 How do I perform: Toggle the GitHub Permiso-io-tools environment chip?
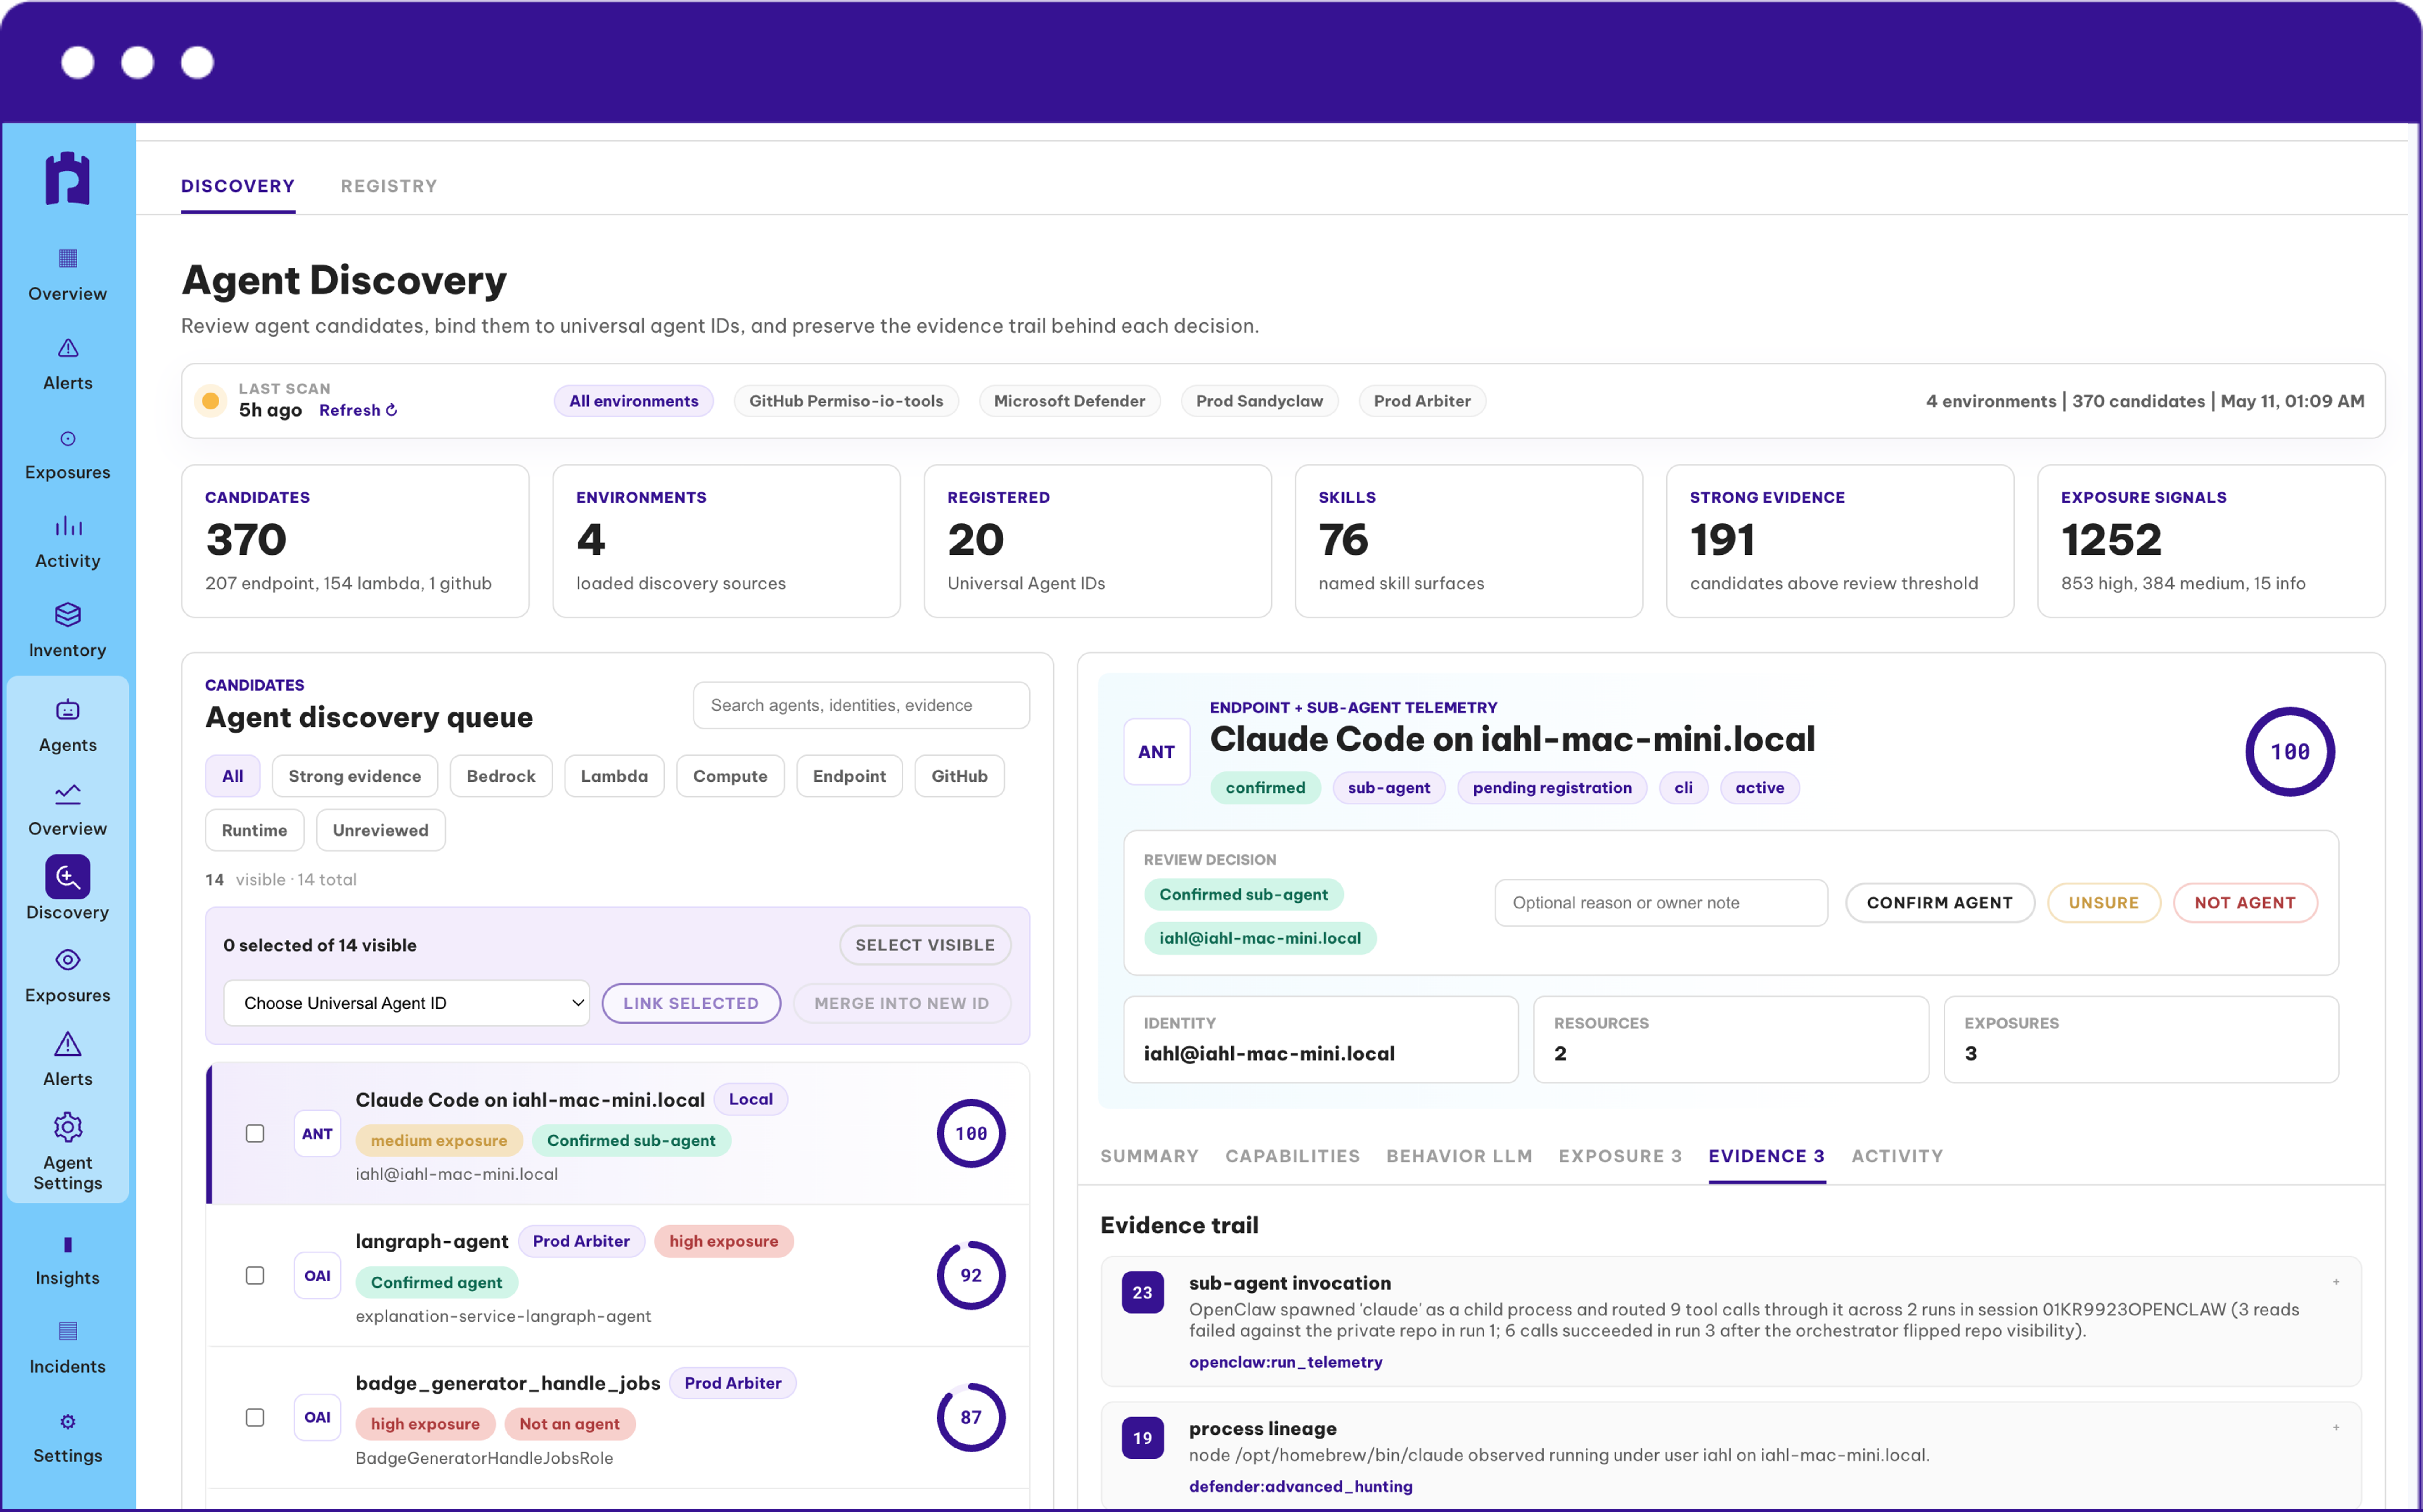coord(846,401)
